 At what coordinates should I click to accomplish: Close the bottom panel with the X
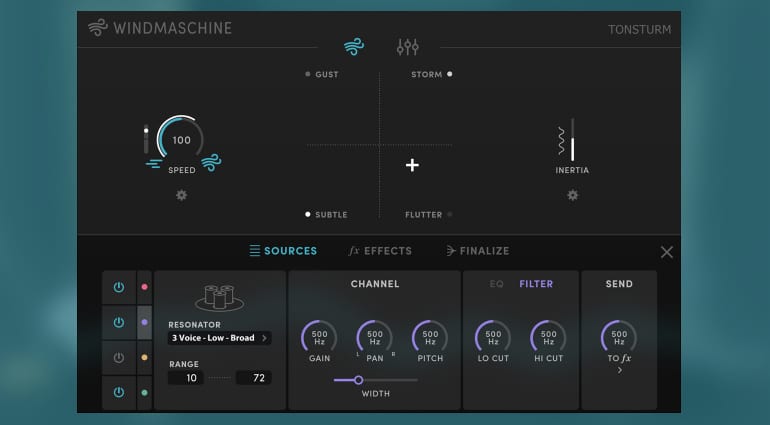[666, 252]
